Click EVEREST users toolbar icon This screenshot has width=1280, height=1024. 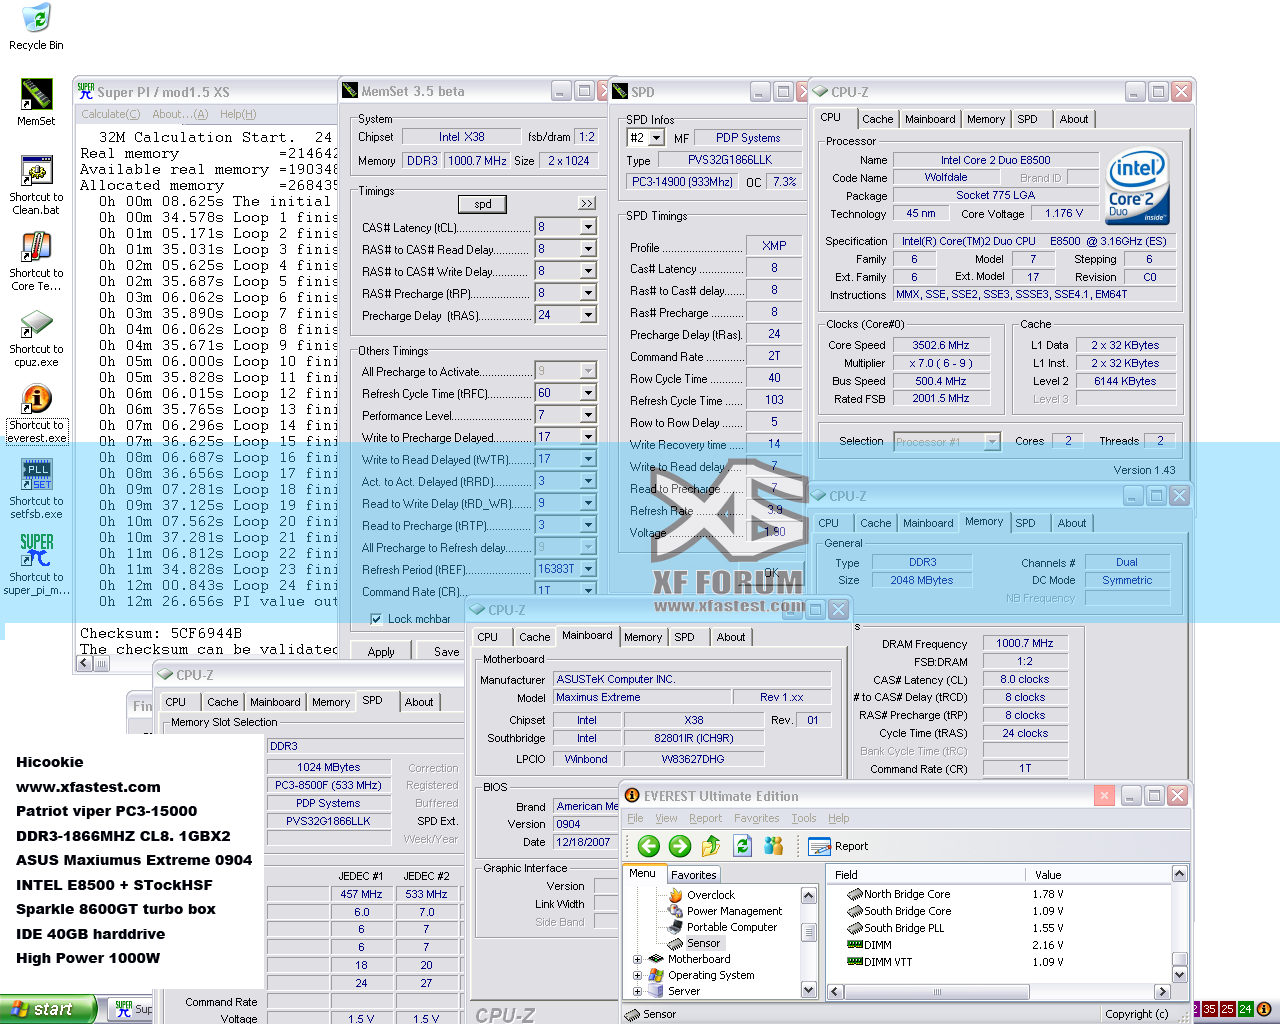coord(773,846)
